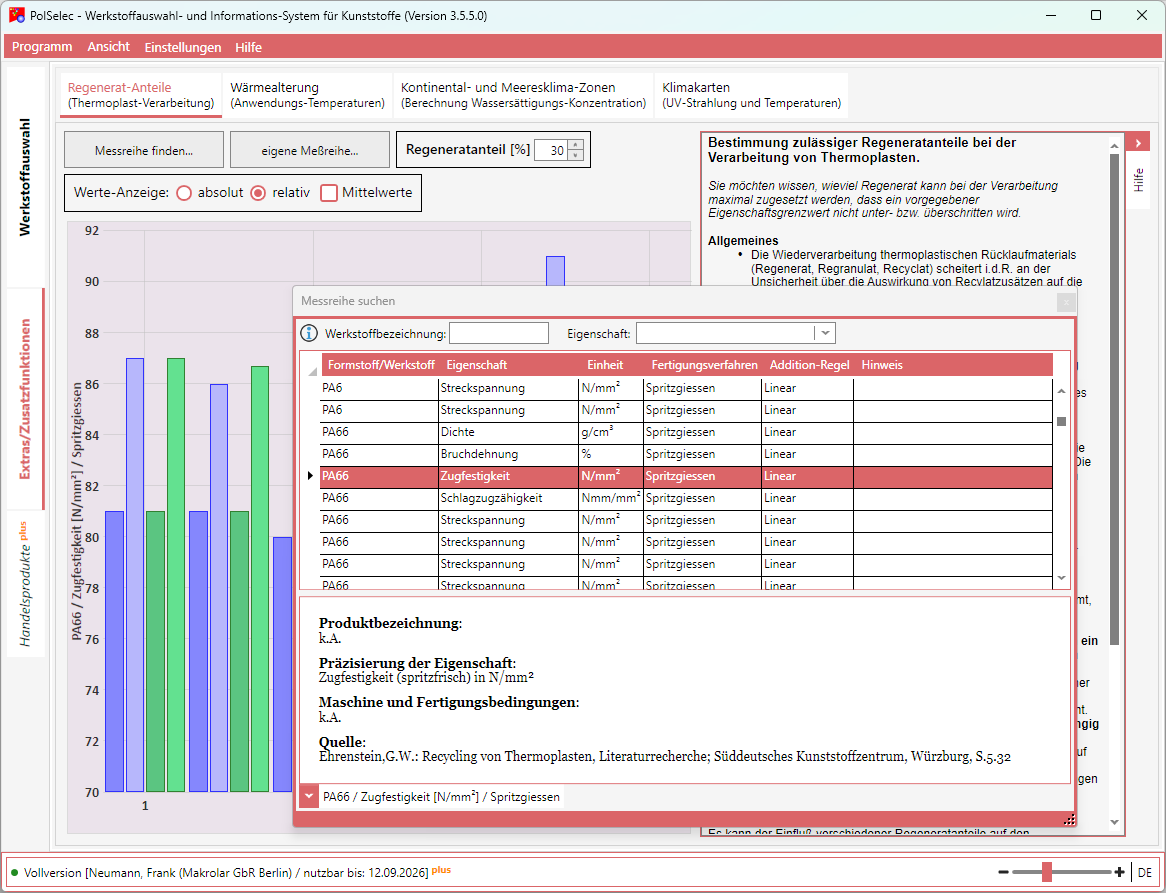Sort by the Fertigungsverfahren column header
The image size is (1166, 893).
tap(704, 365)
